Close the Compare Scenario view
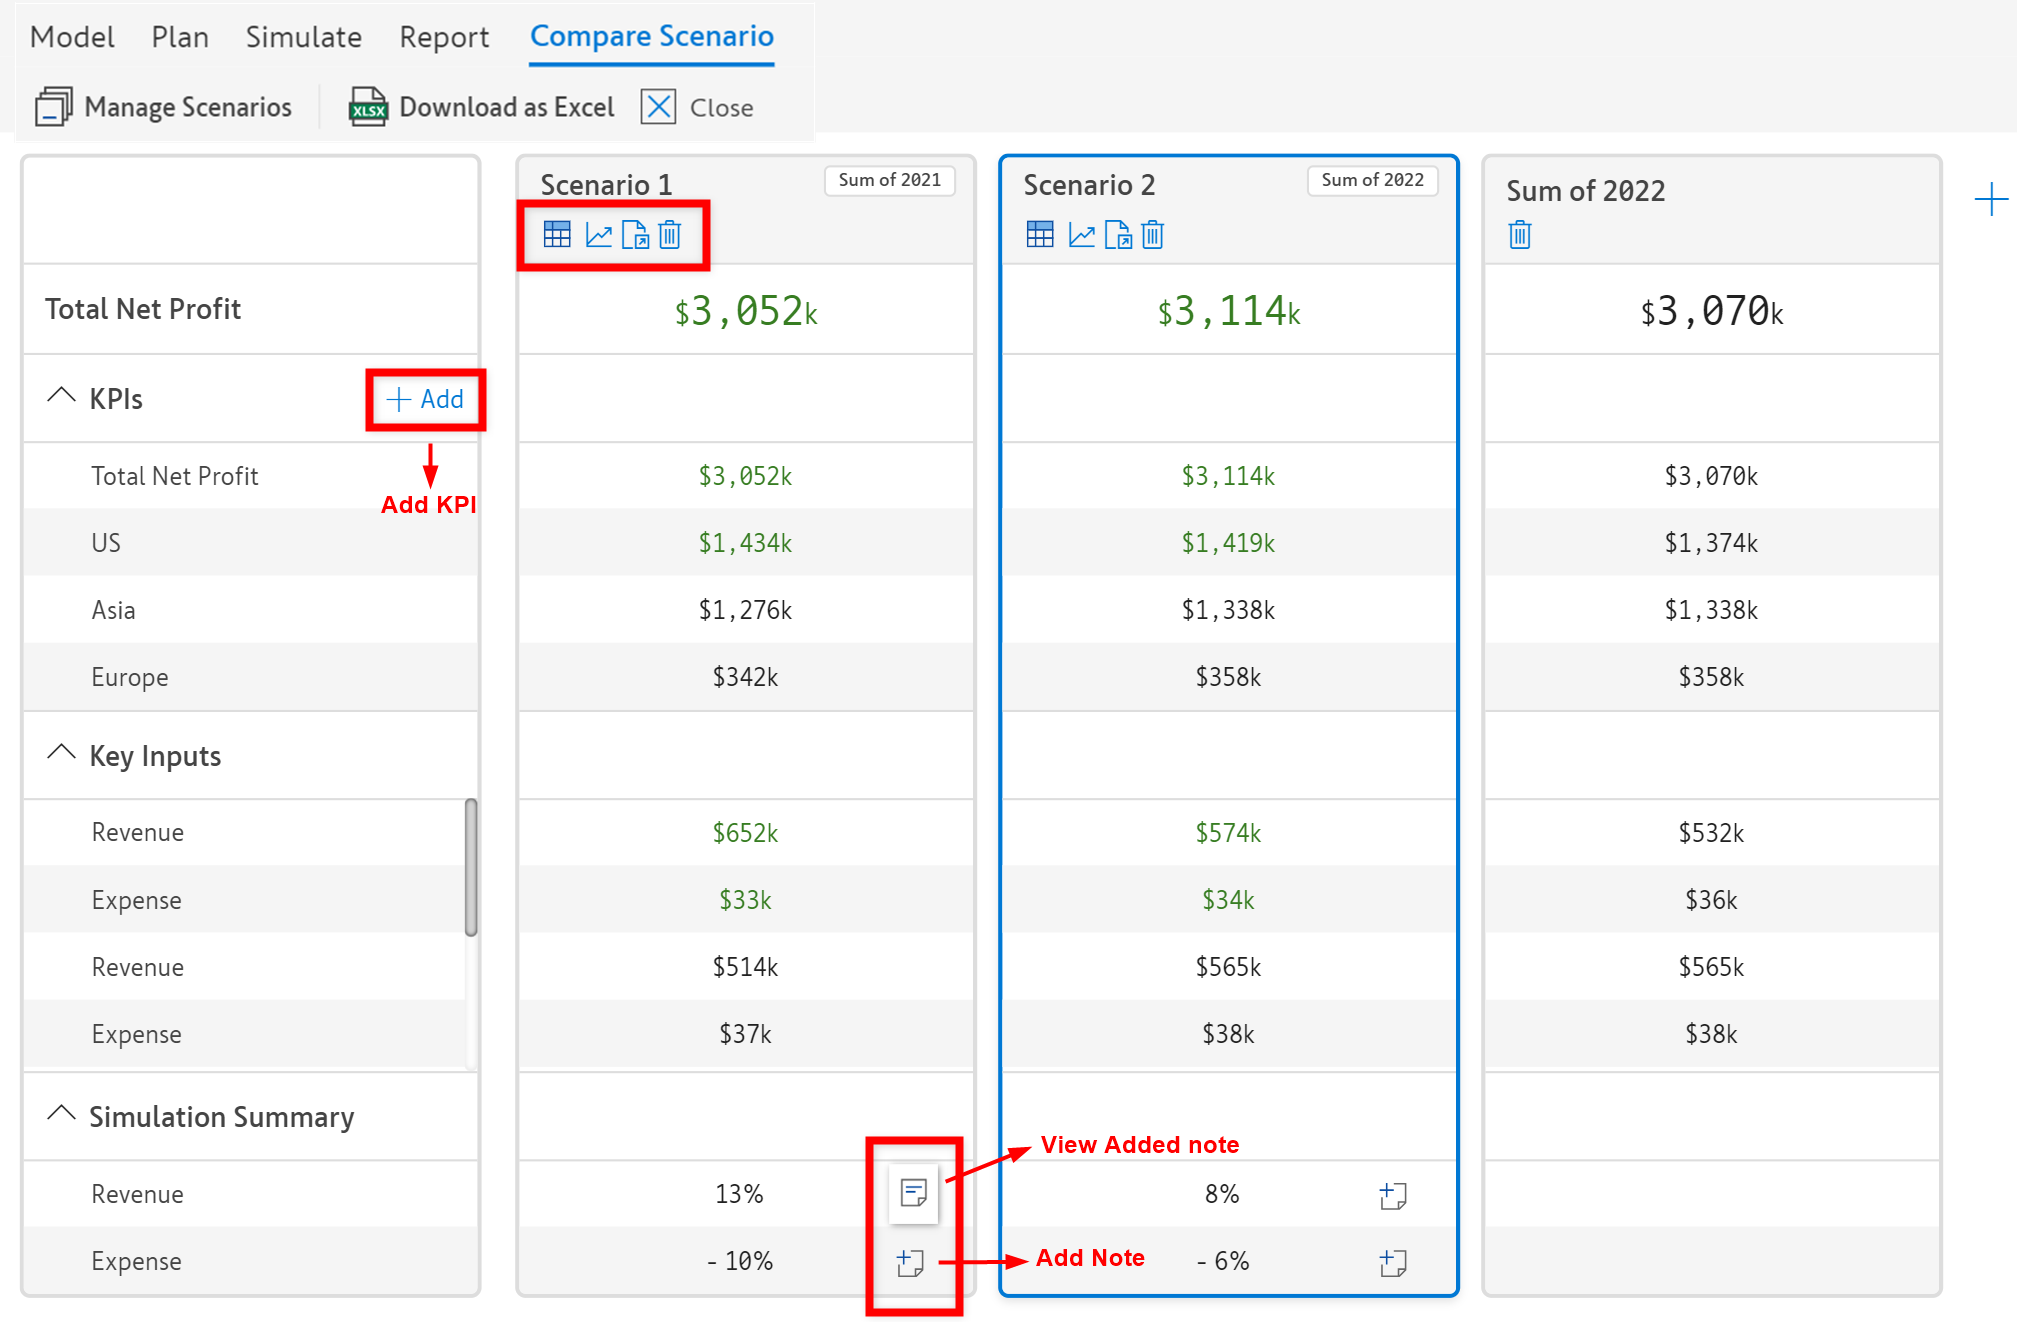This screenshot has height=1322, width=2017. coord(698,107)
